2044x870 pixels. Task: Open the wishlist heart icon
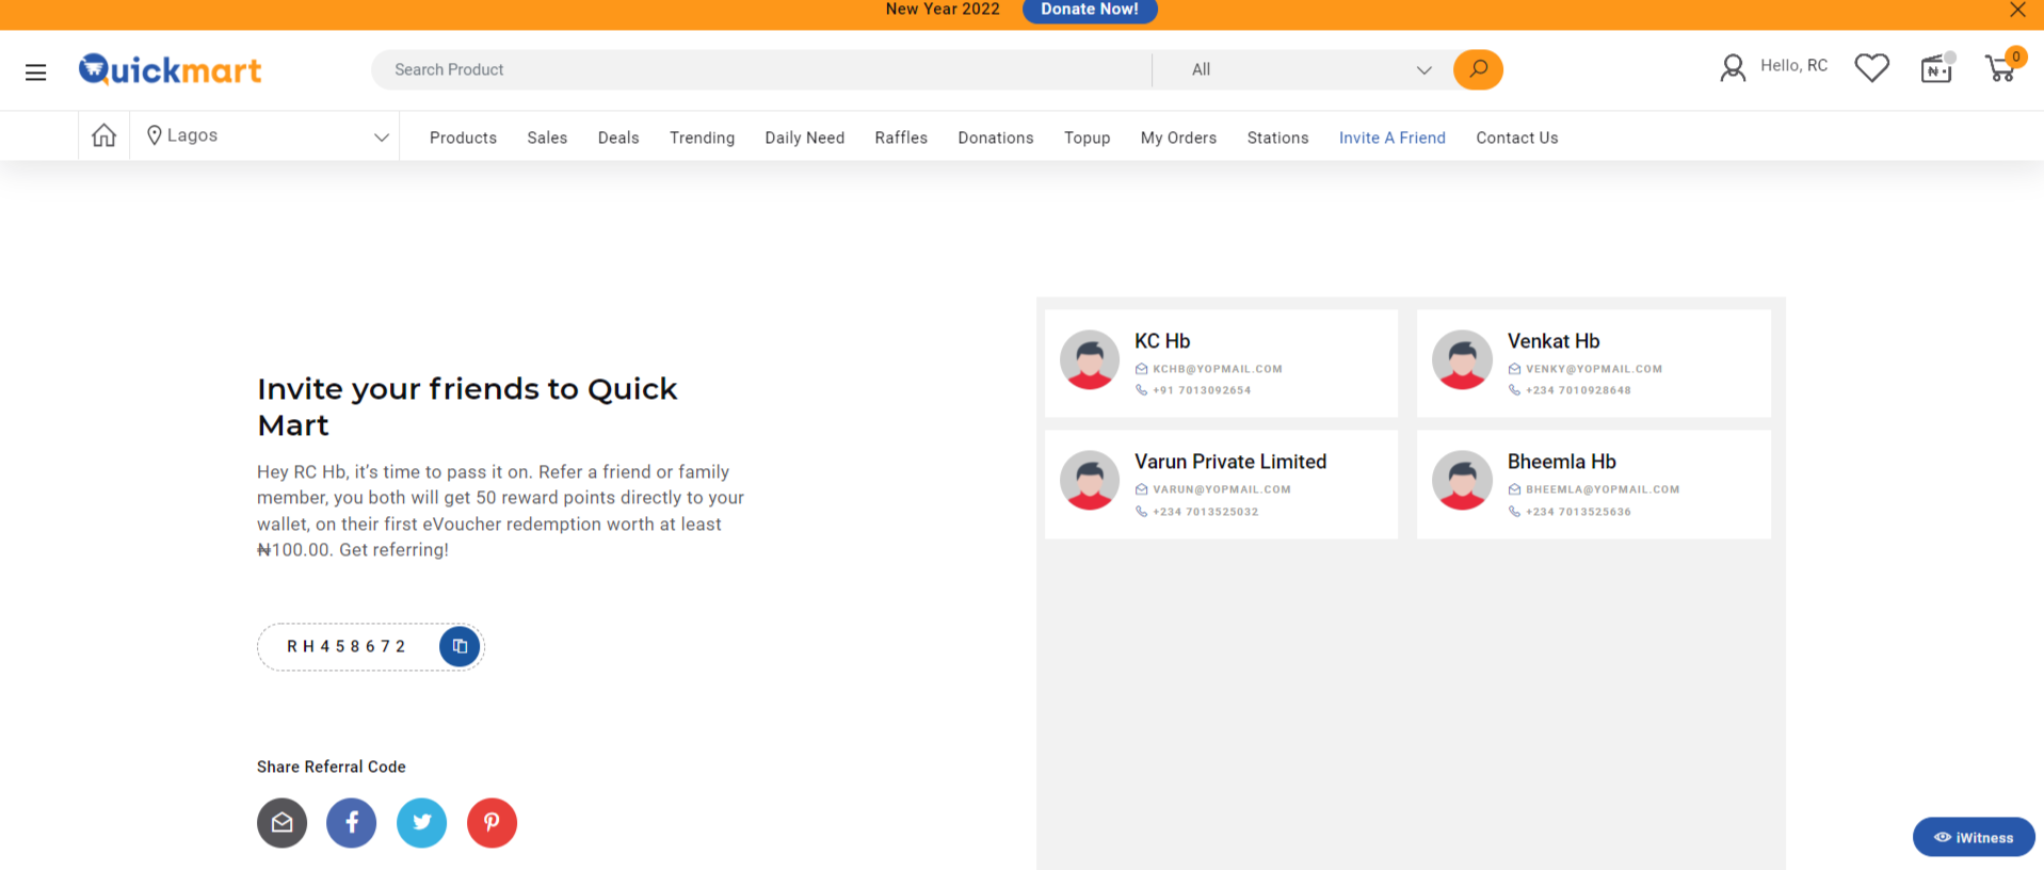coord(1871,68)
